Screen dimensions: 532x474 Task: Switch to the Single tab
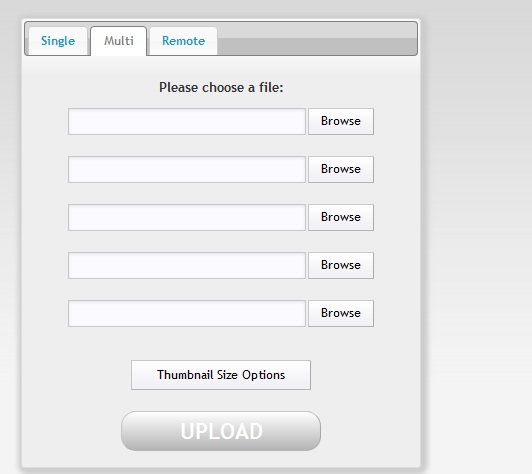[58, 41]
